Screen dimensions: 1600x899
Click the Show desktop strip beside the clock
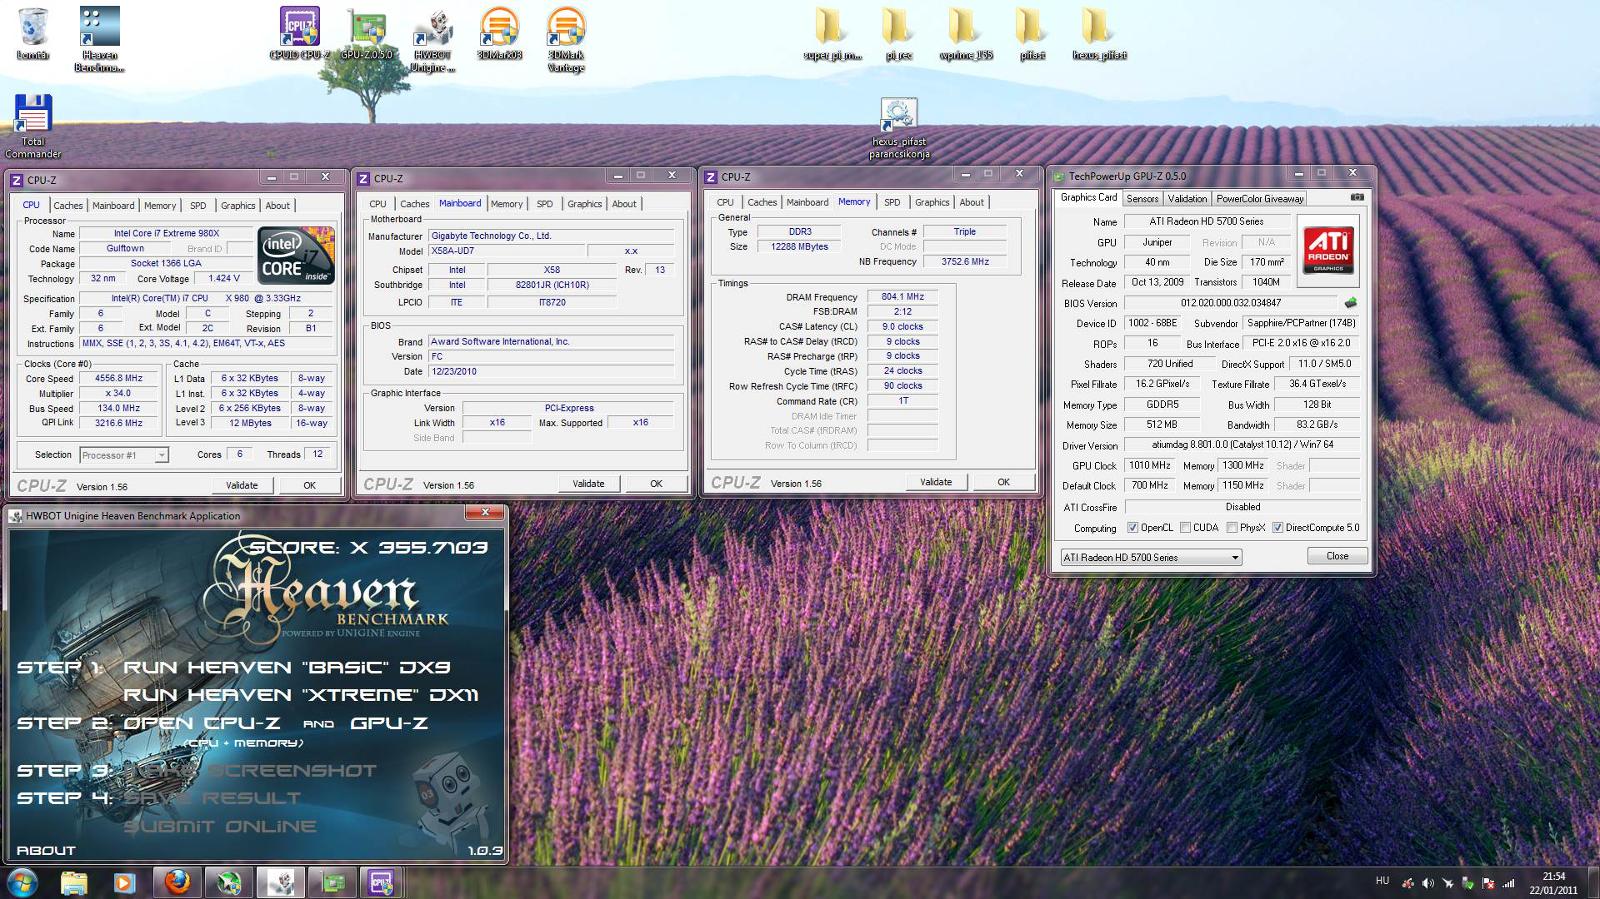tap(1593, 882)
